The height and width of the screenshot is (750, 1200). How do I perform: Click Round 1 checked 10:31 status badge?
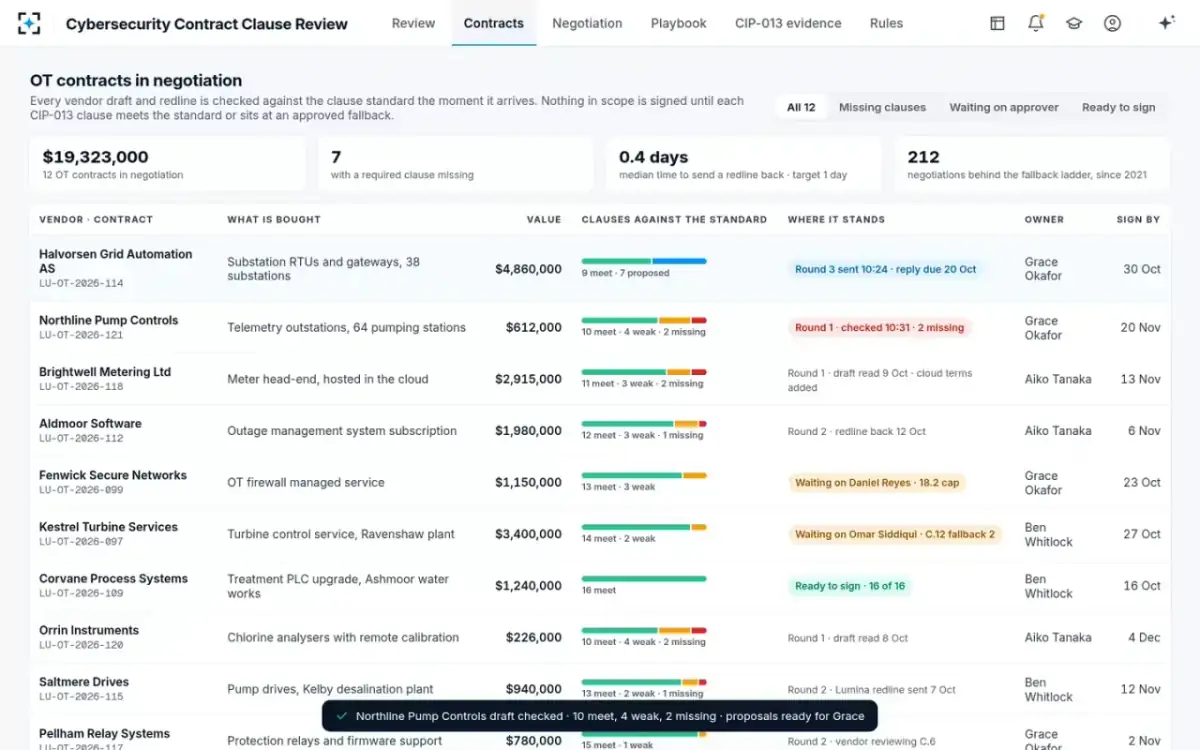pos(879,327)
